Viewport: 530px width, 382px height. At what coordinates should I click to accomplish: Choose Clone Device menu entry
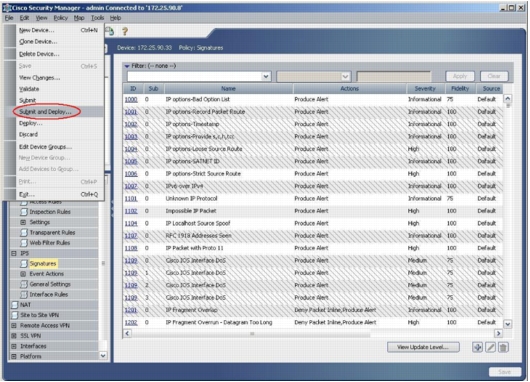click(38, 42)
